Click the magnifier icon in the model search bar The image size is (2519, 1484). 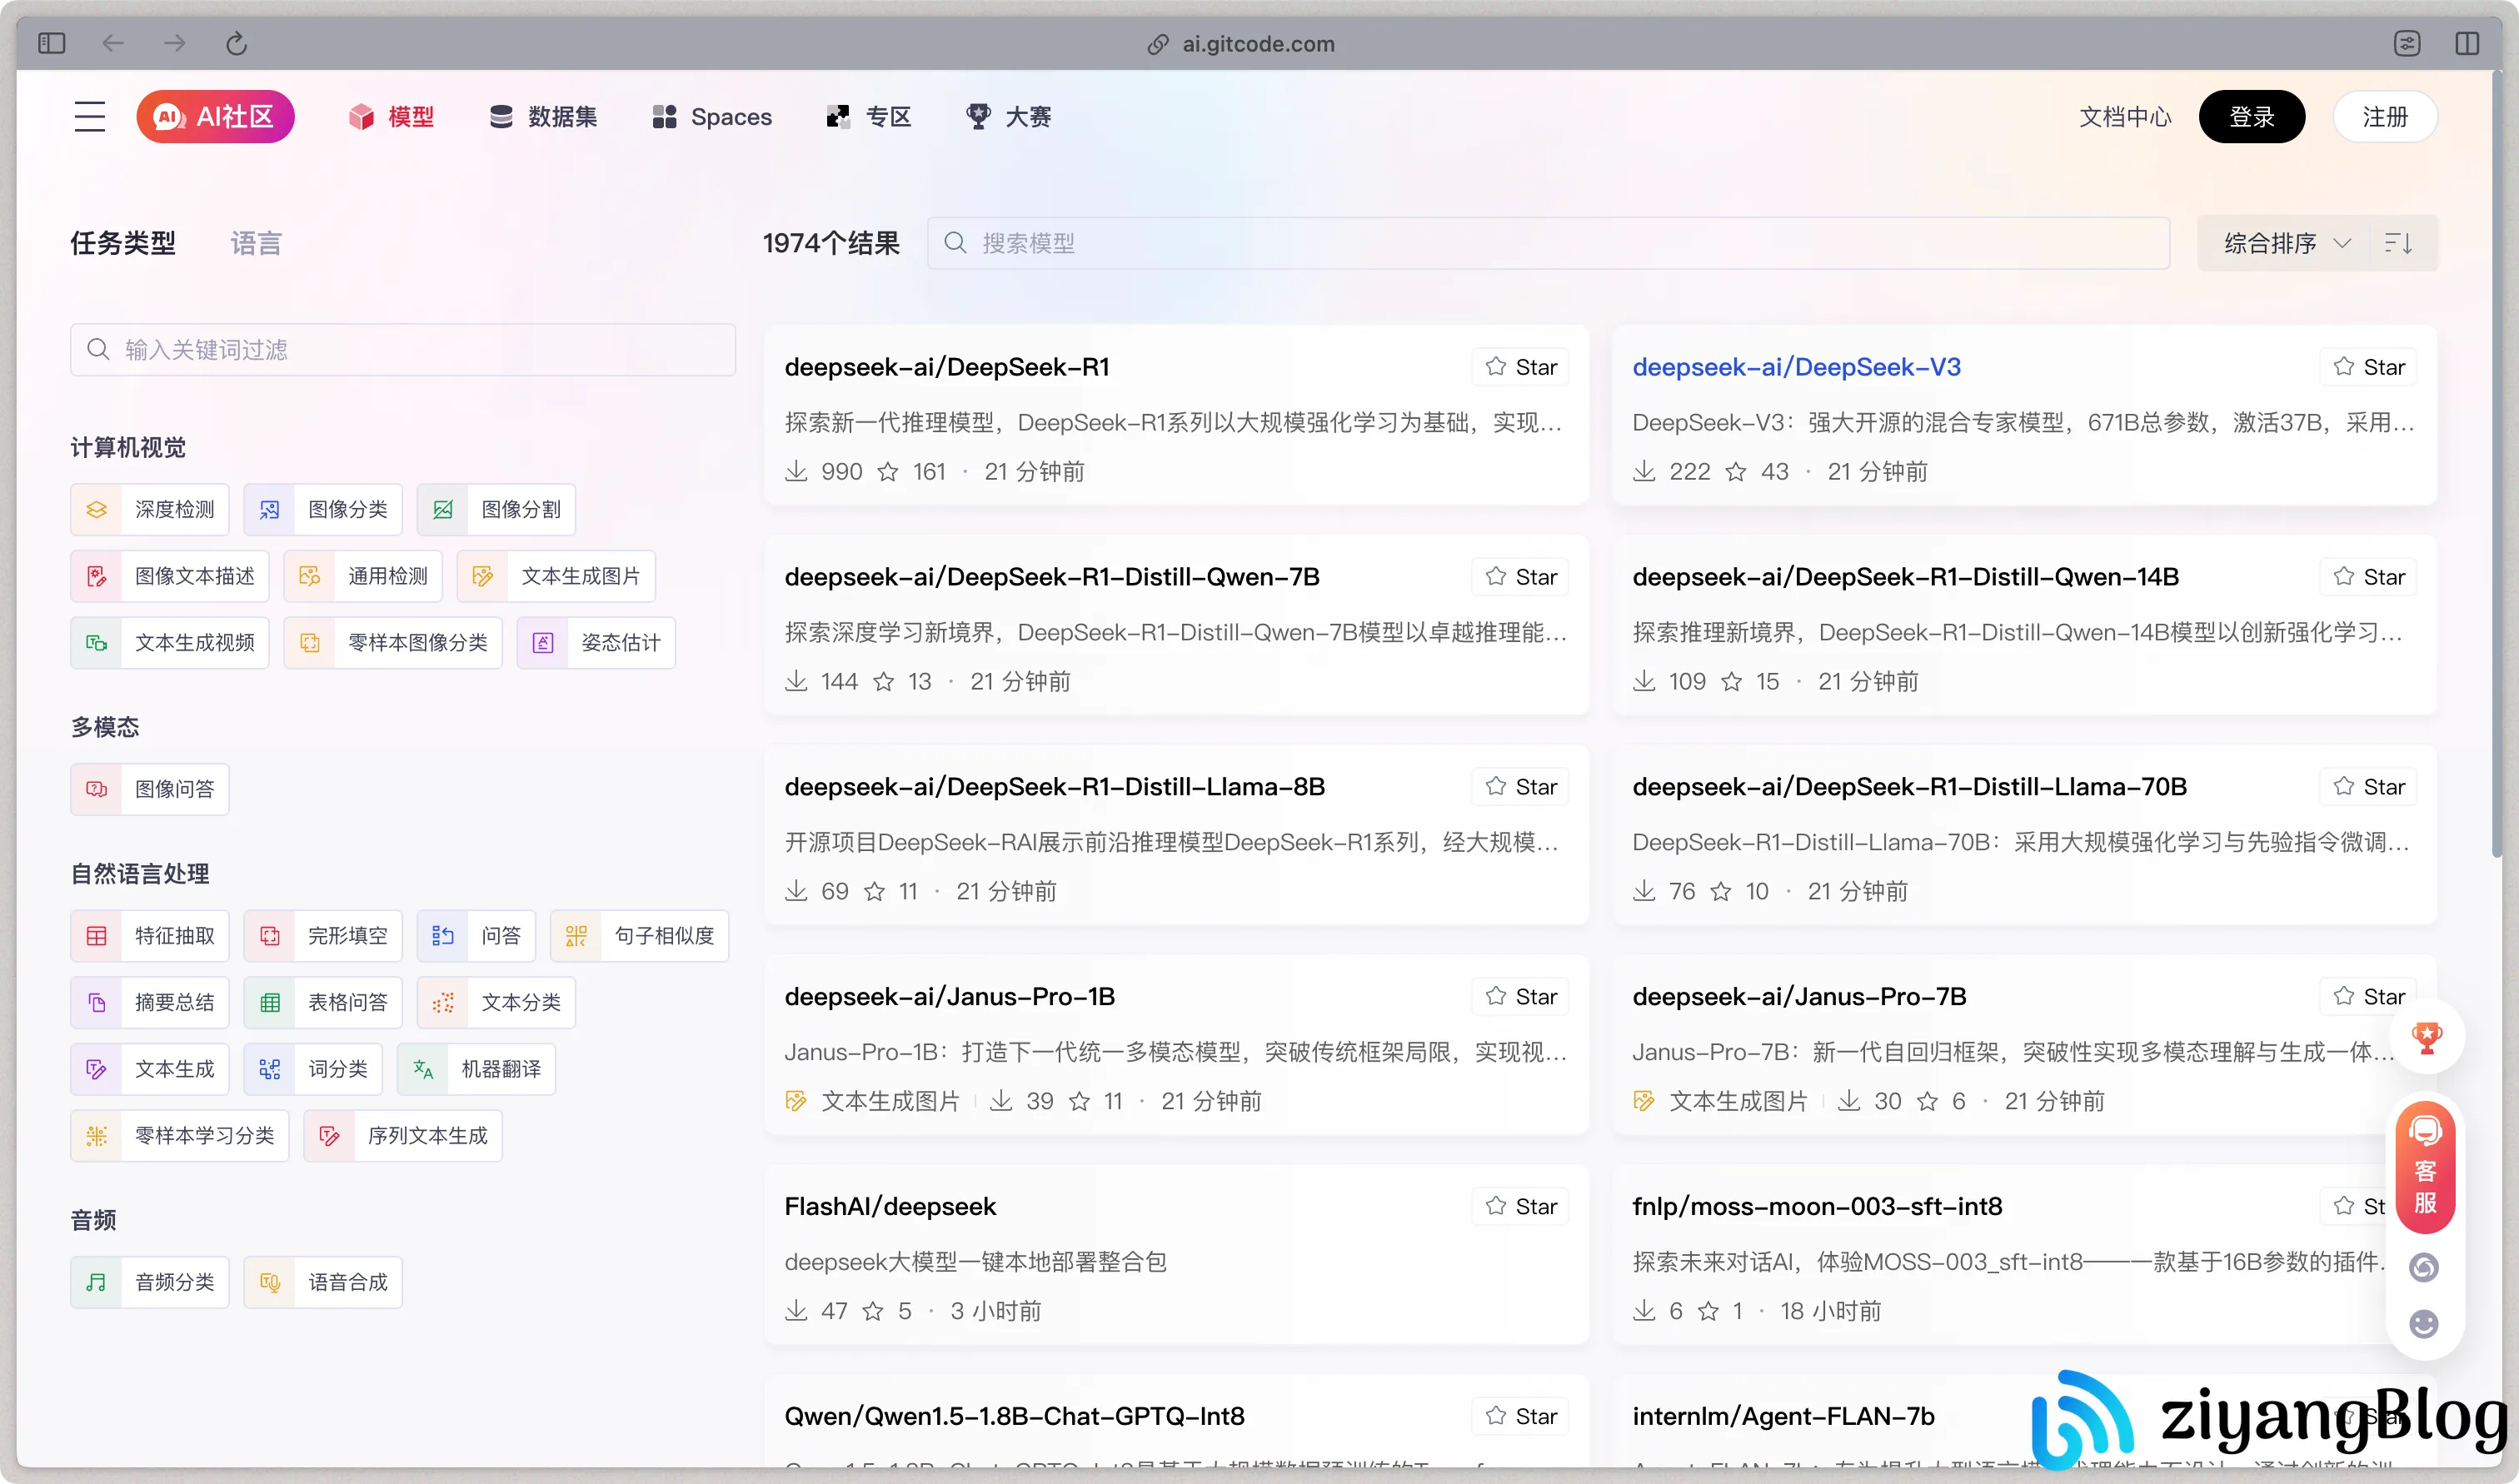[955, 242]
